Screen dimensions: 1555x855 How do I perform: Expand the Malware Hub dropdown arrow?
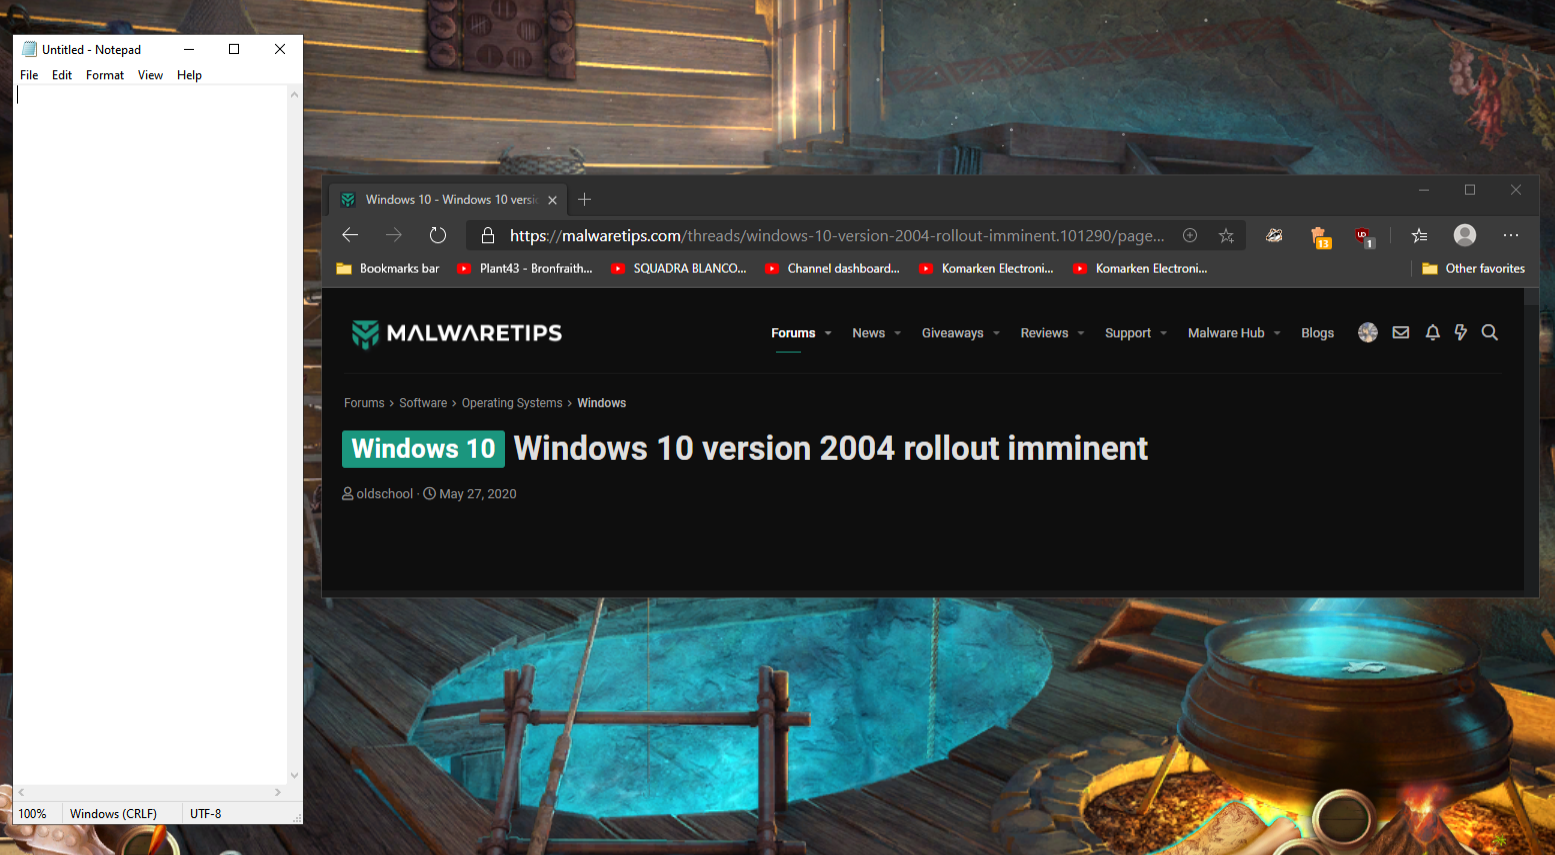(x=1277, y=334)
